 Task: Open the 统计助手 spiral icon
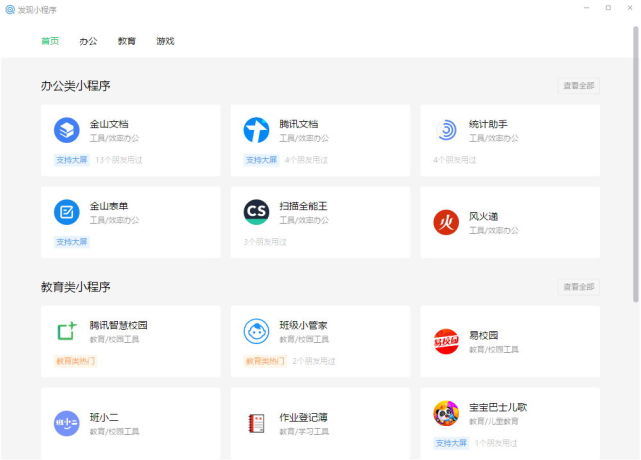446,130
